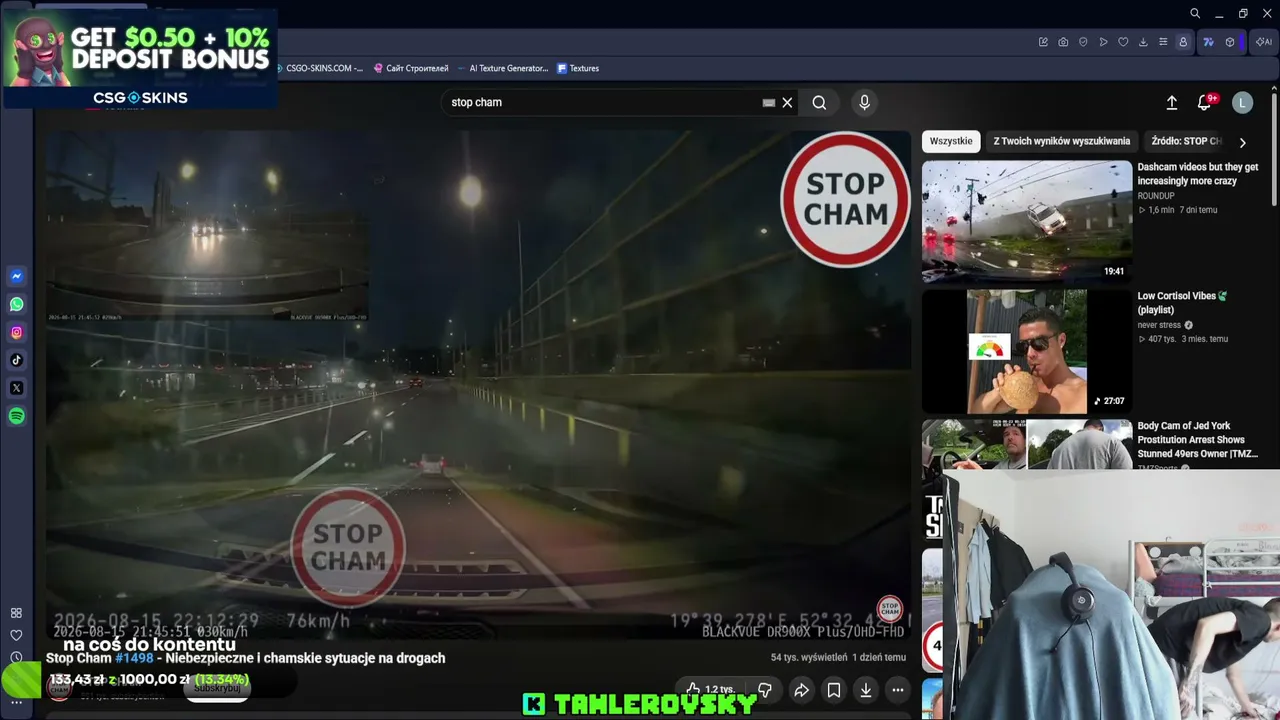The height and width of the screenshot is (720, 1280).
Task: Open the browser send/flow arrow icon
Action: tap(1103, 42)
